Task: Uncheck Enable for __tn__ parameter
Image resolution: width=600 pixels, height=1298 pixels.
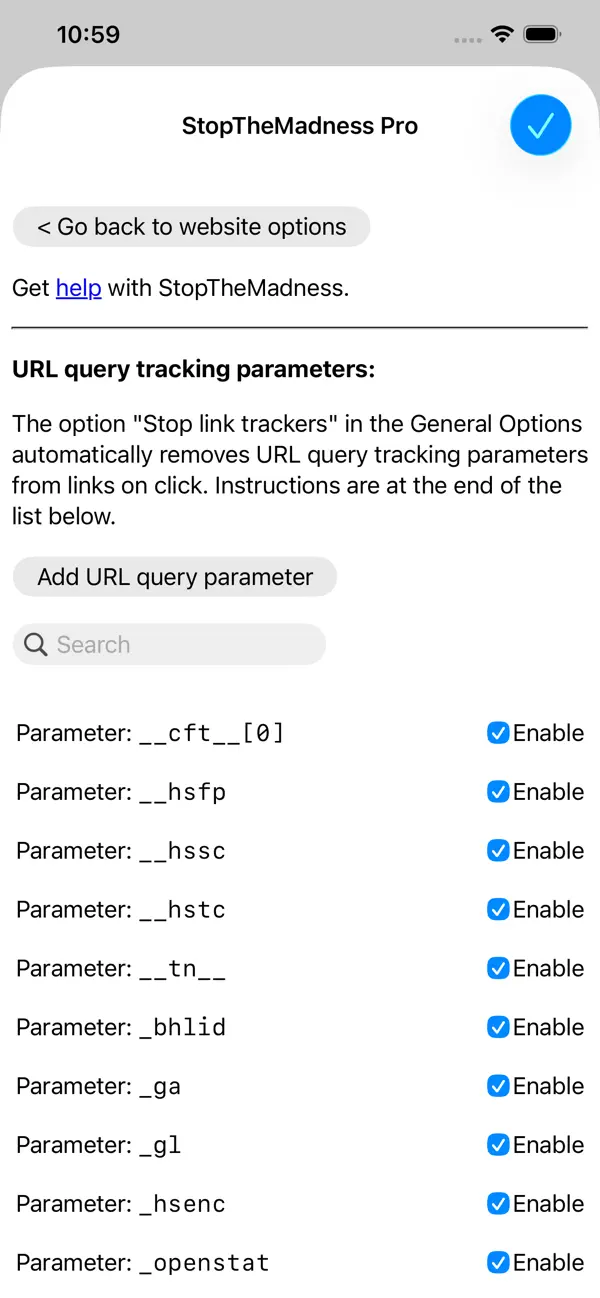Action: click(498, 968)
